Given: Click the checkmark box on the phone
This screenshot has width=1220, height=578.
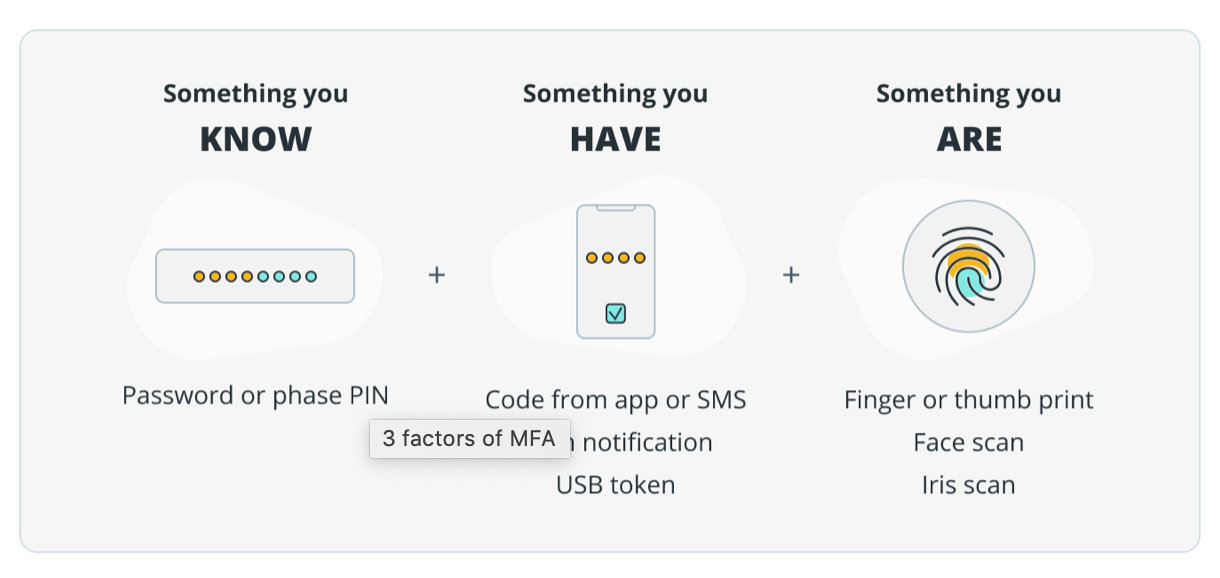Looking at the screenshot, I should click(x=616, y=314).
